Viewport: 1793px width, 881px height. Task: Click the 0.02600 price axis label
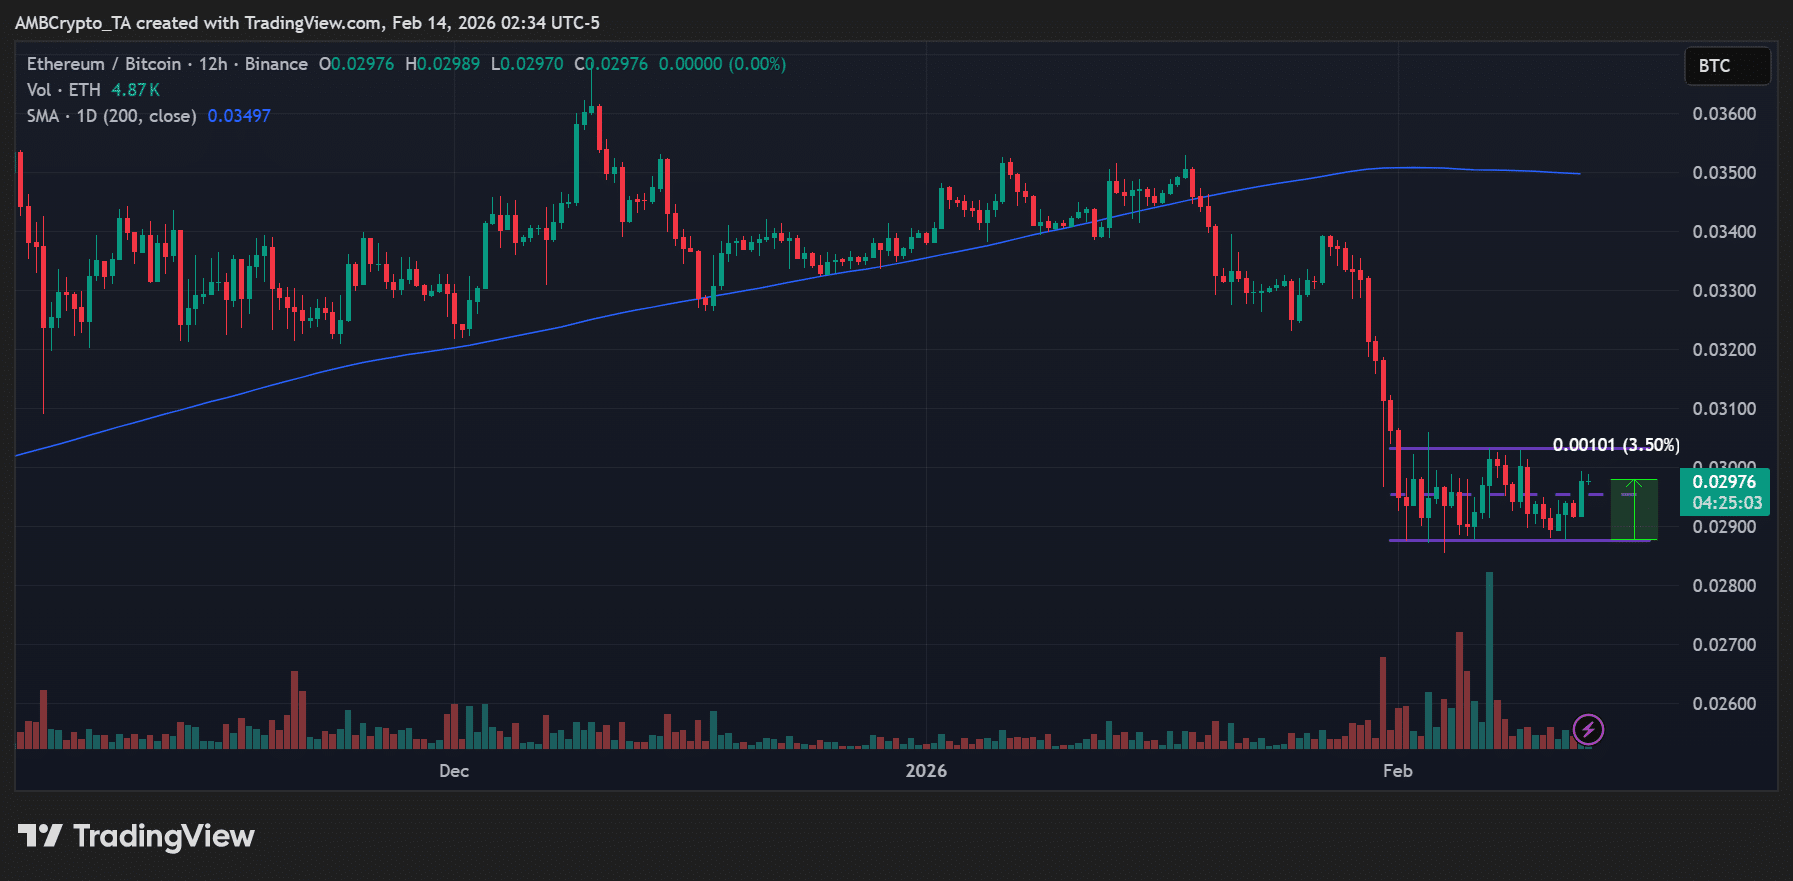(x=1724, y=704)
